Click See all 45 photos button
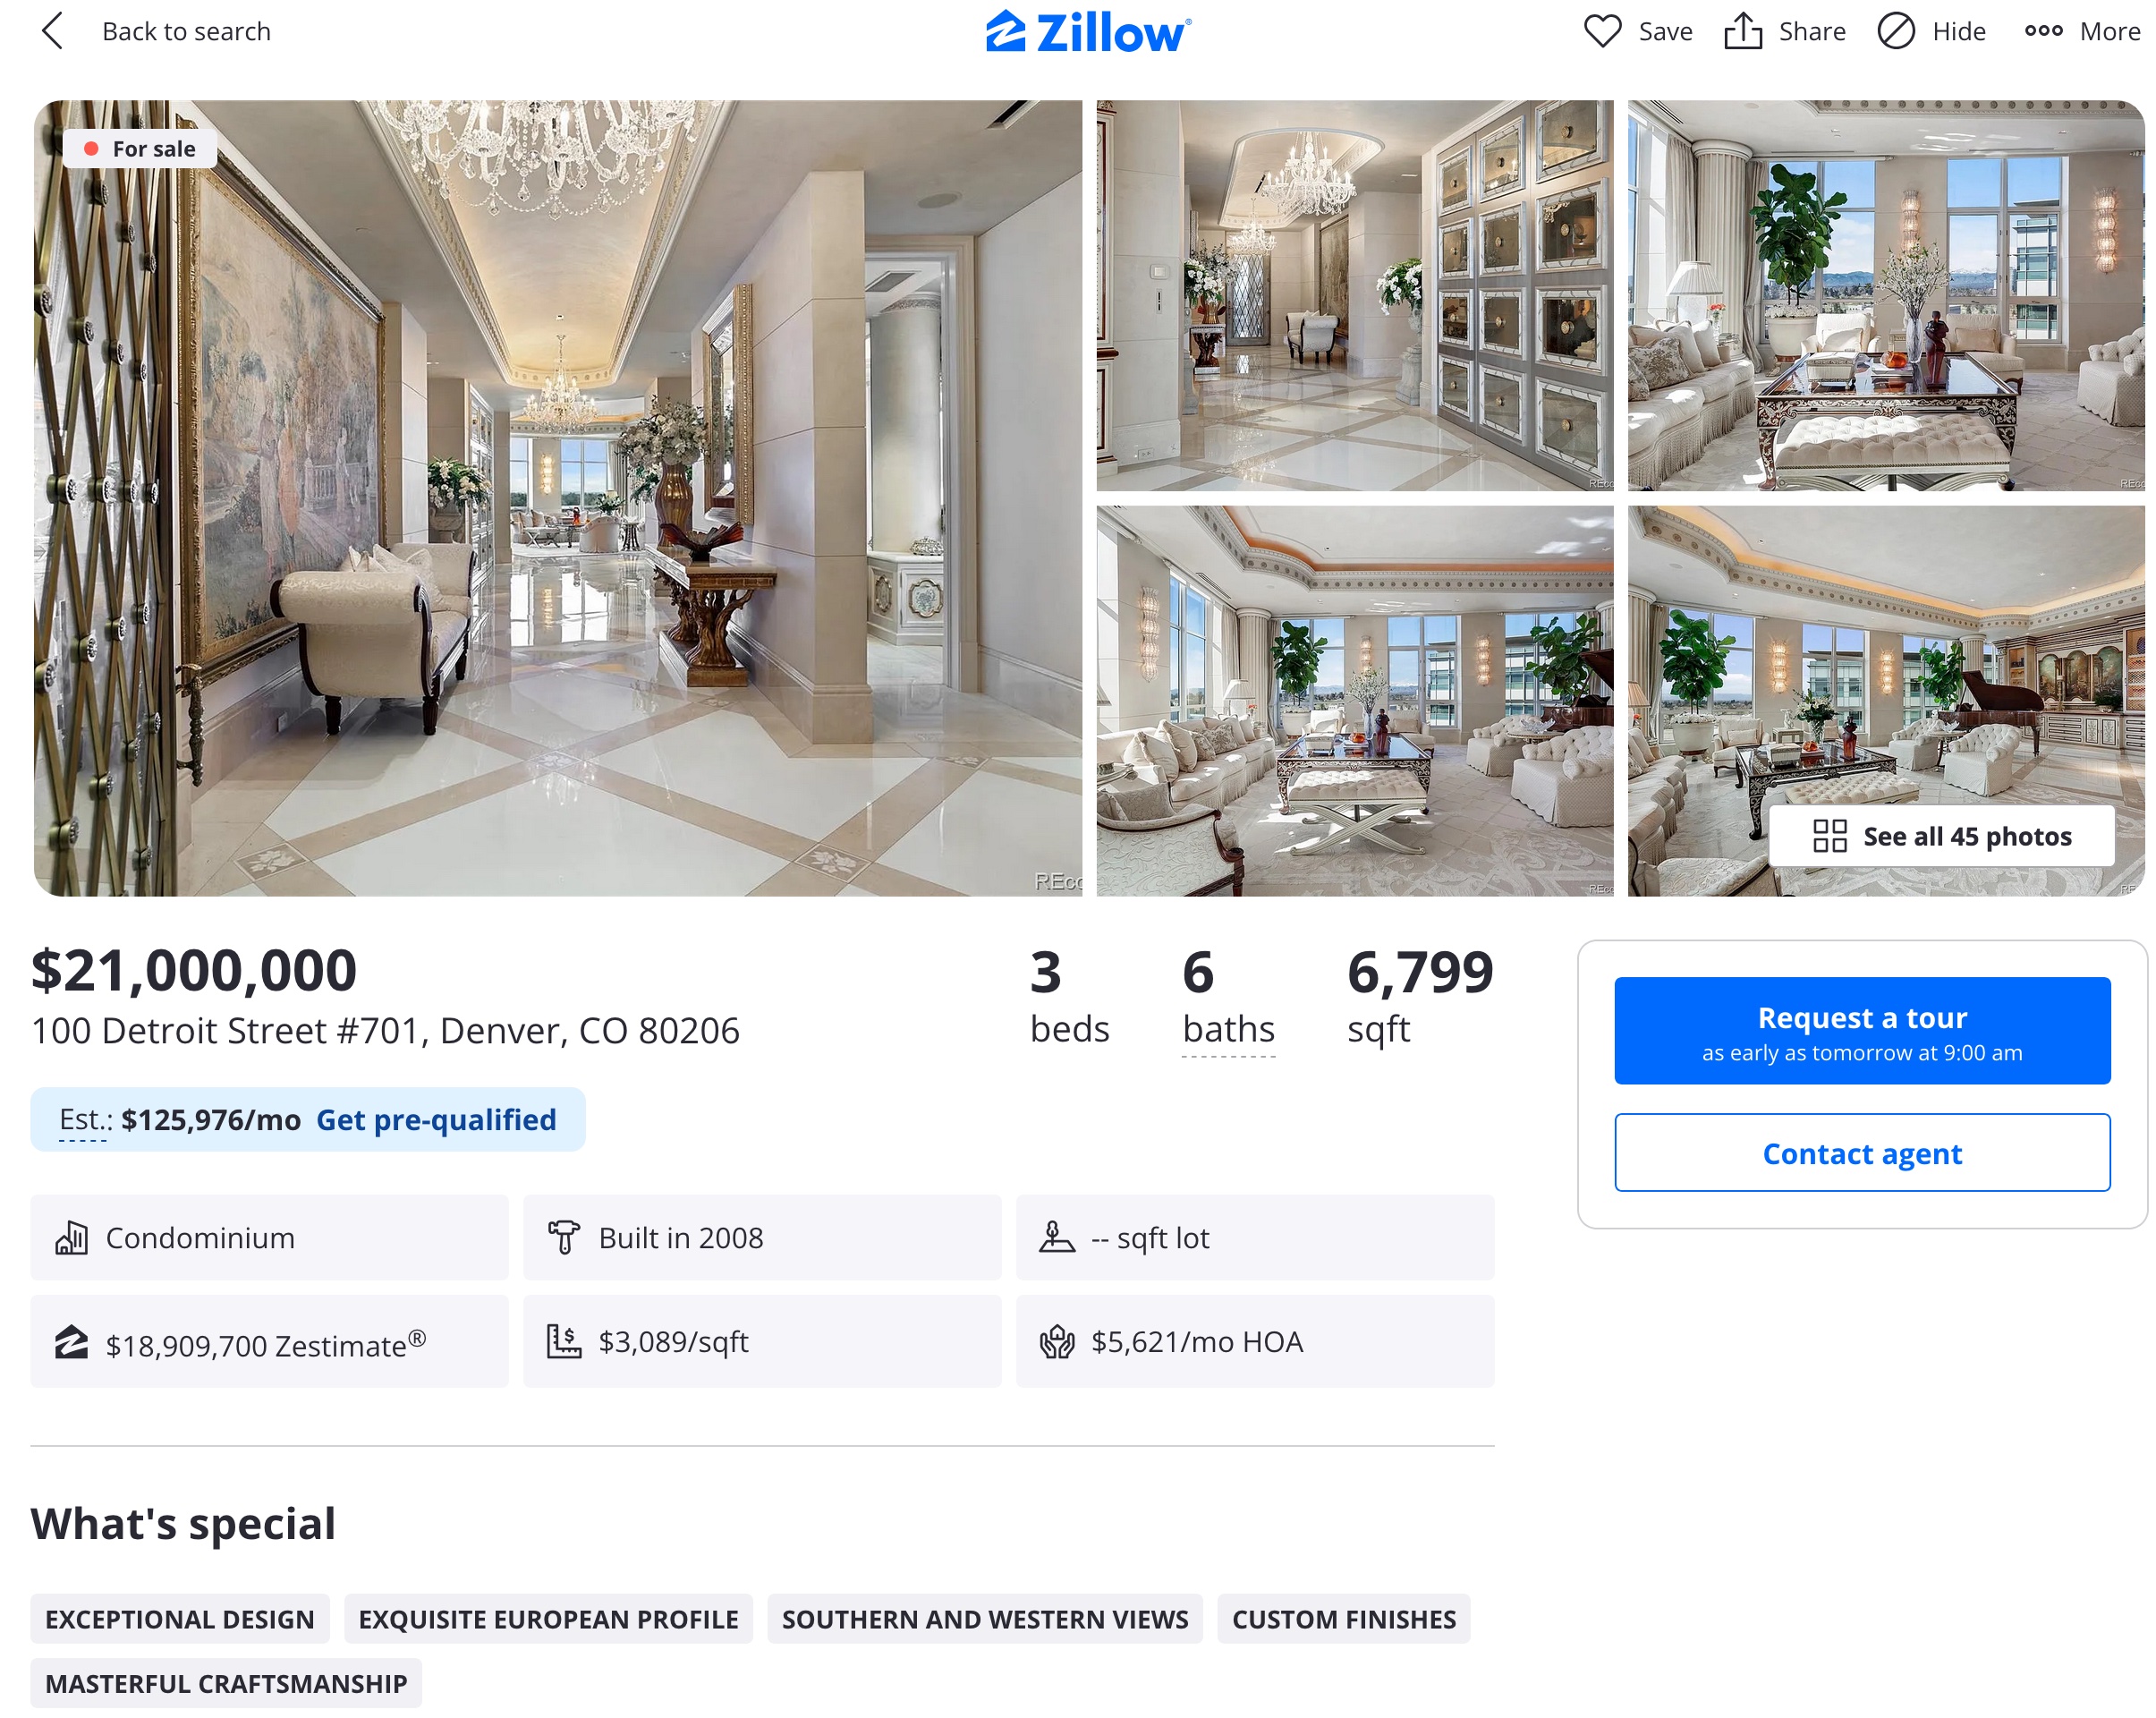2156x1718 pixels. (1942, 836)
